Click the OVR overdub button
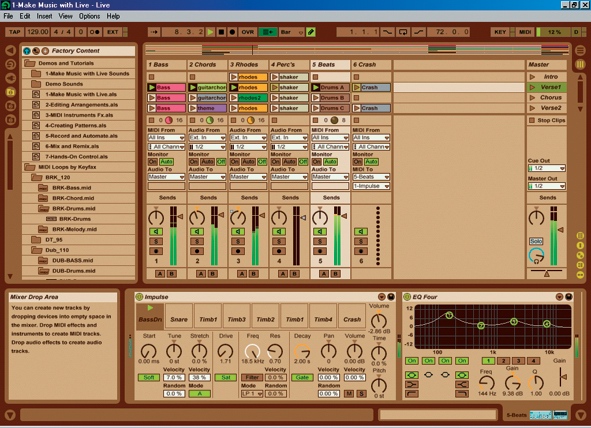The width and height of the screenshot is (591, 428). point(248,32)
